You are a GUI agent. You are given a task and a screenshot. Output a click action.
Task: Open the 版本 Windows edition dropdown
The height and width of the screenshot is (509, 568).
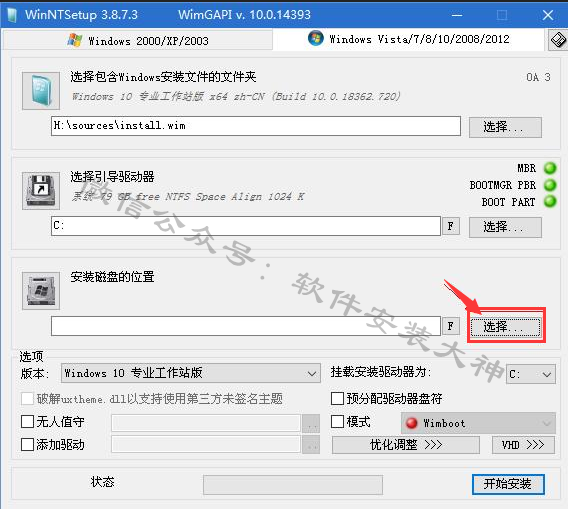pyautogui.click(x=191, y=373)
